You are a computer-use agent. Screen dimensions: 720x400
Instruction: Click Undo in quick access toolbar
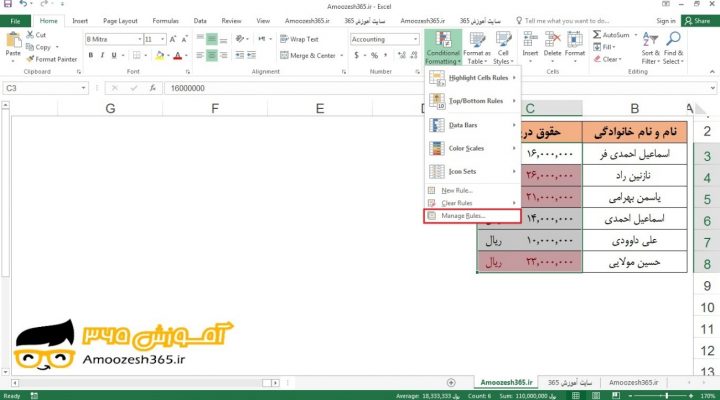(23, 4)
